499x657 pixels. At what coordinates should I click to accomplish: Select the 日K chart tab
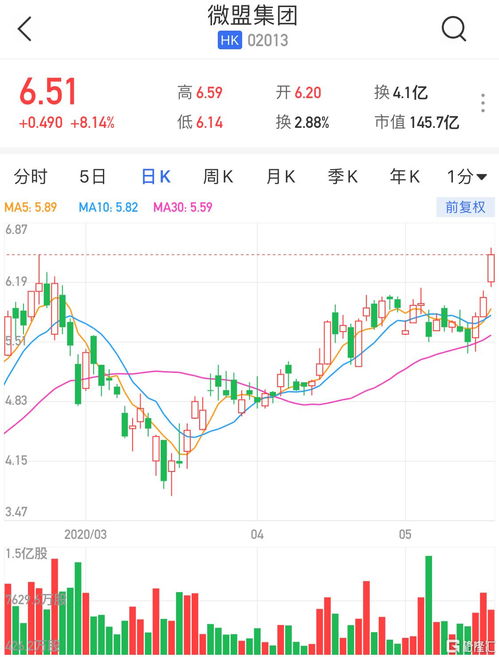156,176
